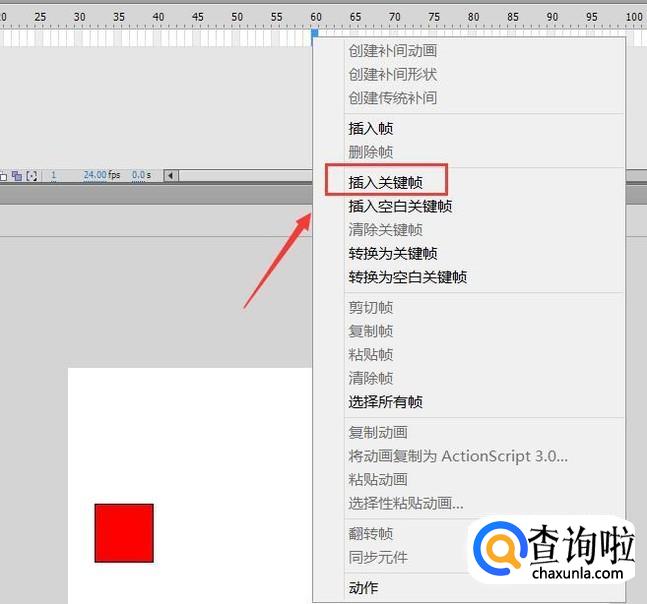Click frame number 75 on timeline ruler
This screenshot has height=604, width=647.
(434, 17)
